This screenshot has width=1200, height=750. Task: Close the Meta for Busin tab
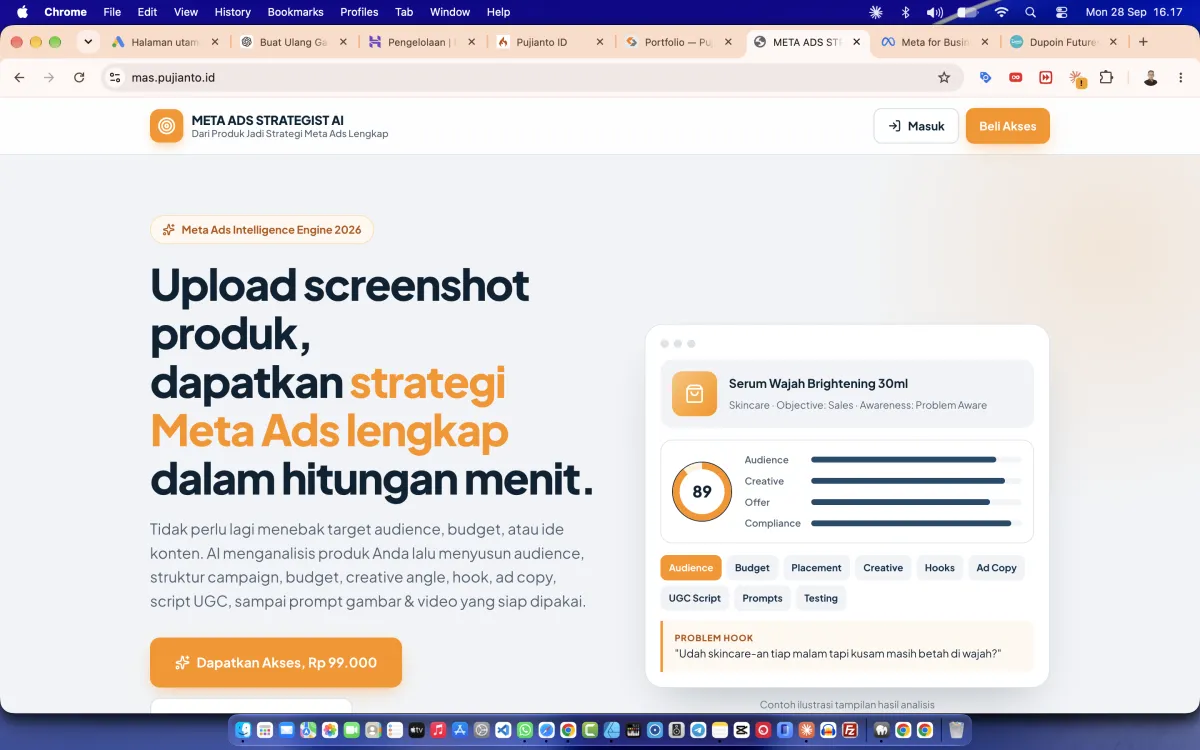[984, 42]
